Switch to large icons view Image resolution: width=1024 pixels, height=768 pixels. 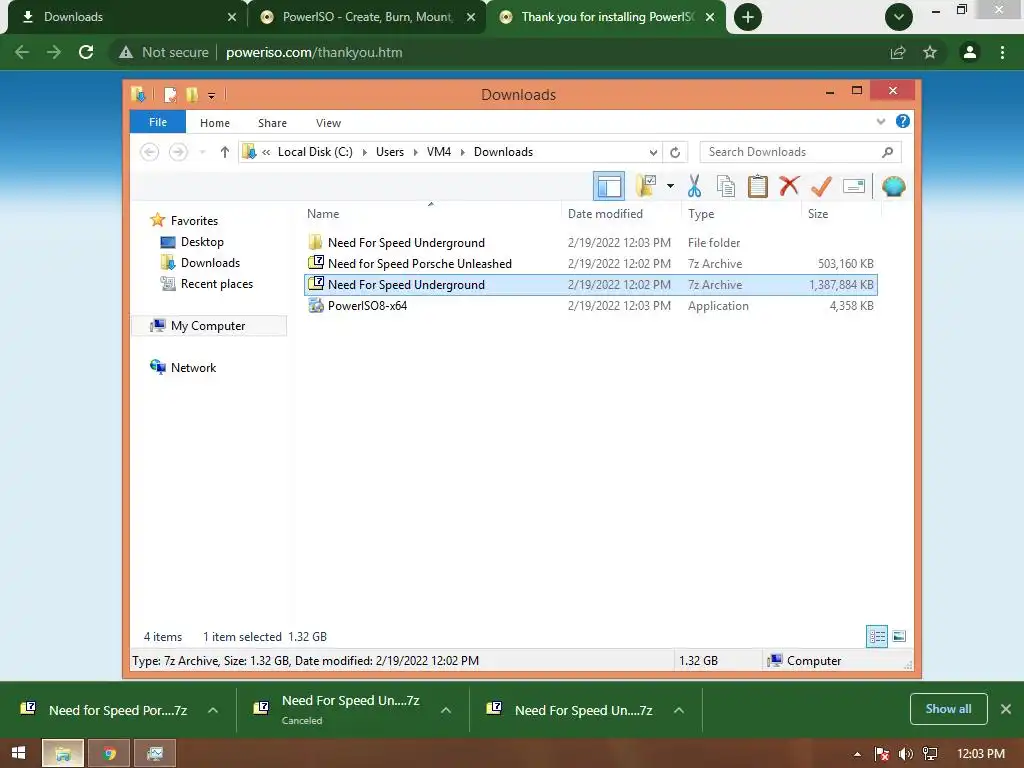tap(899, 636)
